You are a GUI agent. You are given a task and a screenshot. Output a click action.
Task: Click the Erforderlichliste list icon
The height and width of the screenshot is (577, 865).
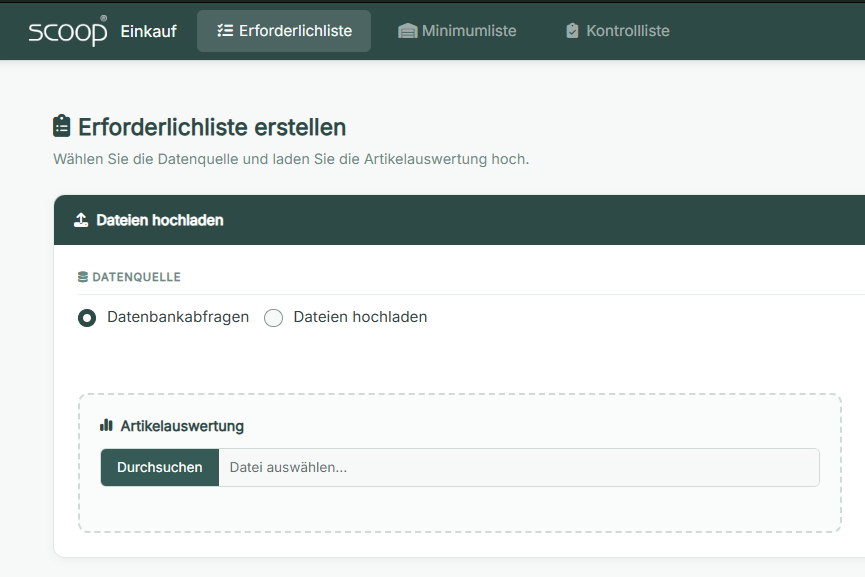(225, 31)
